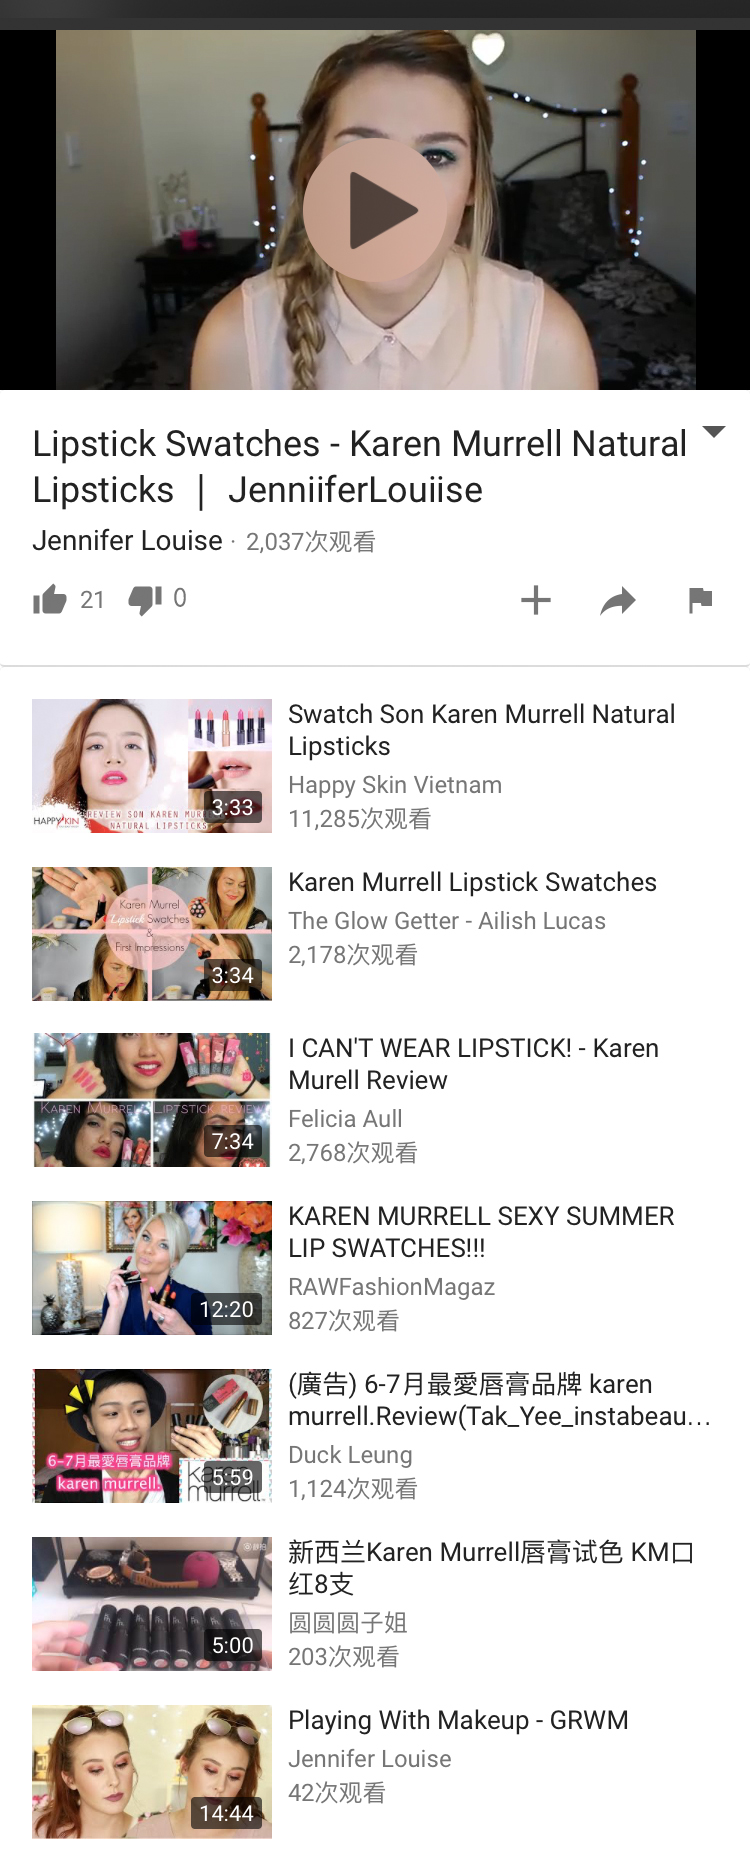
Task: Report video with the flag icon
Action: point(700,600)
